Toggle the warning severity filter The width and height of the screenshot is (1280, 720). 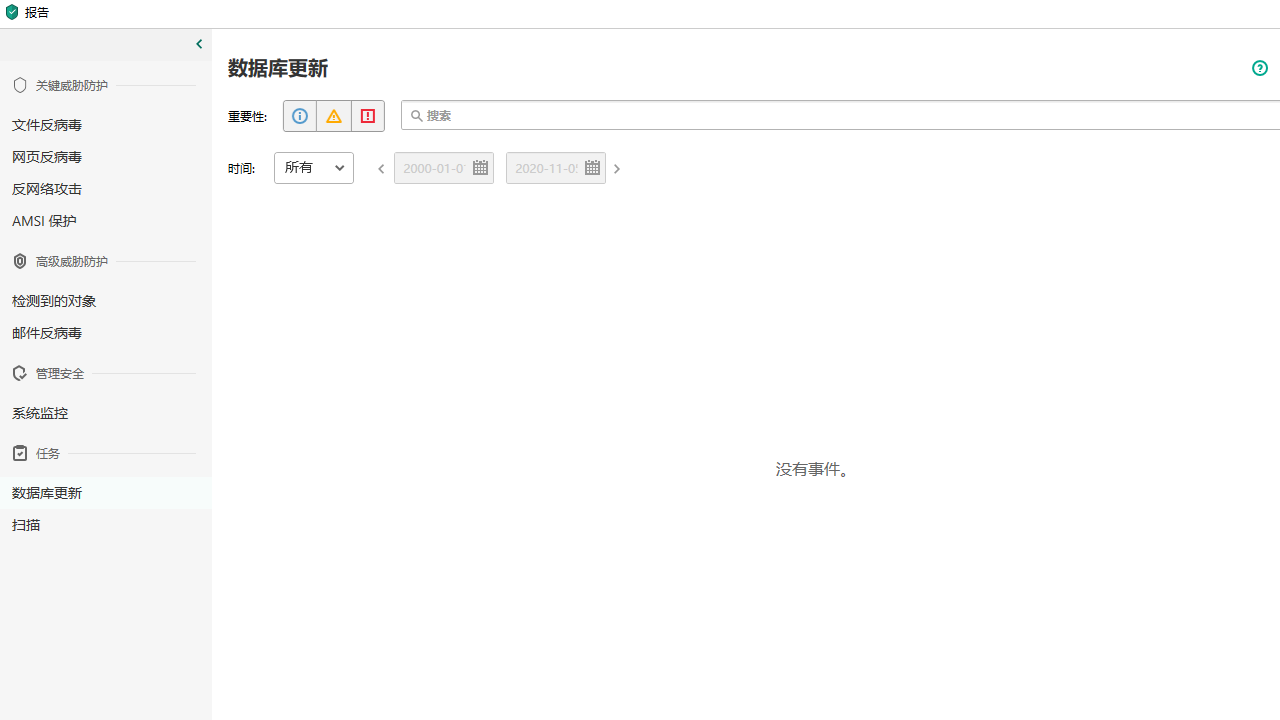tap(333, 115)
